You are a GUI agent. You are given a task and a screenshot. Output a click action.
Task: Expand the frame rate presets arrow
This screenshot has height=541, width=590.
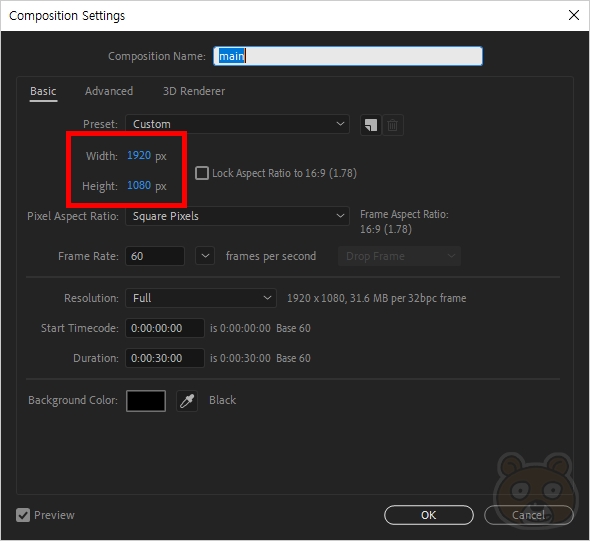click(205, 256)
